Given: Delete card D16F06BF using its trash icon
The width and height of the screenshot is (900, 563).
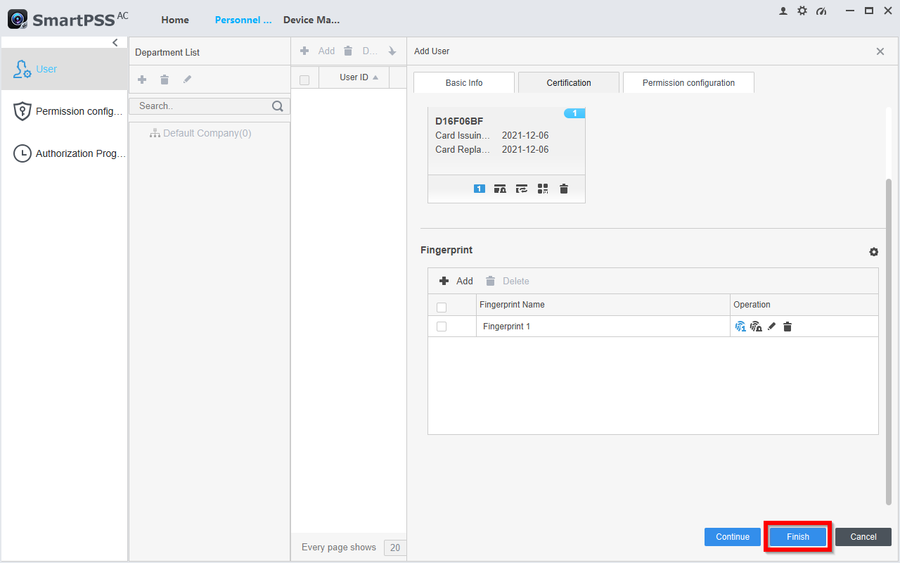Looking at the screenshot, I should tap(564, 188).
